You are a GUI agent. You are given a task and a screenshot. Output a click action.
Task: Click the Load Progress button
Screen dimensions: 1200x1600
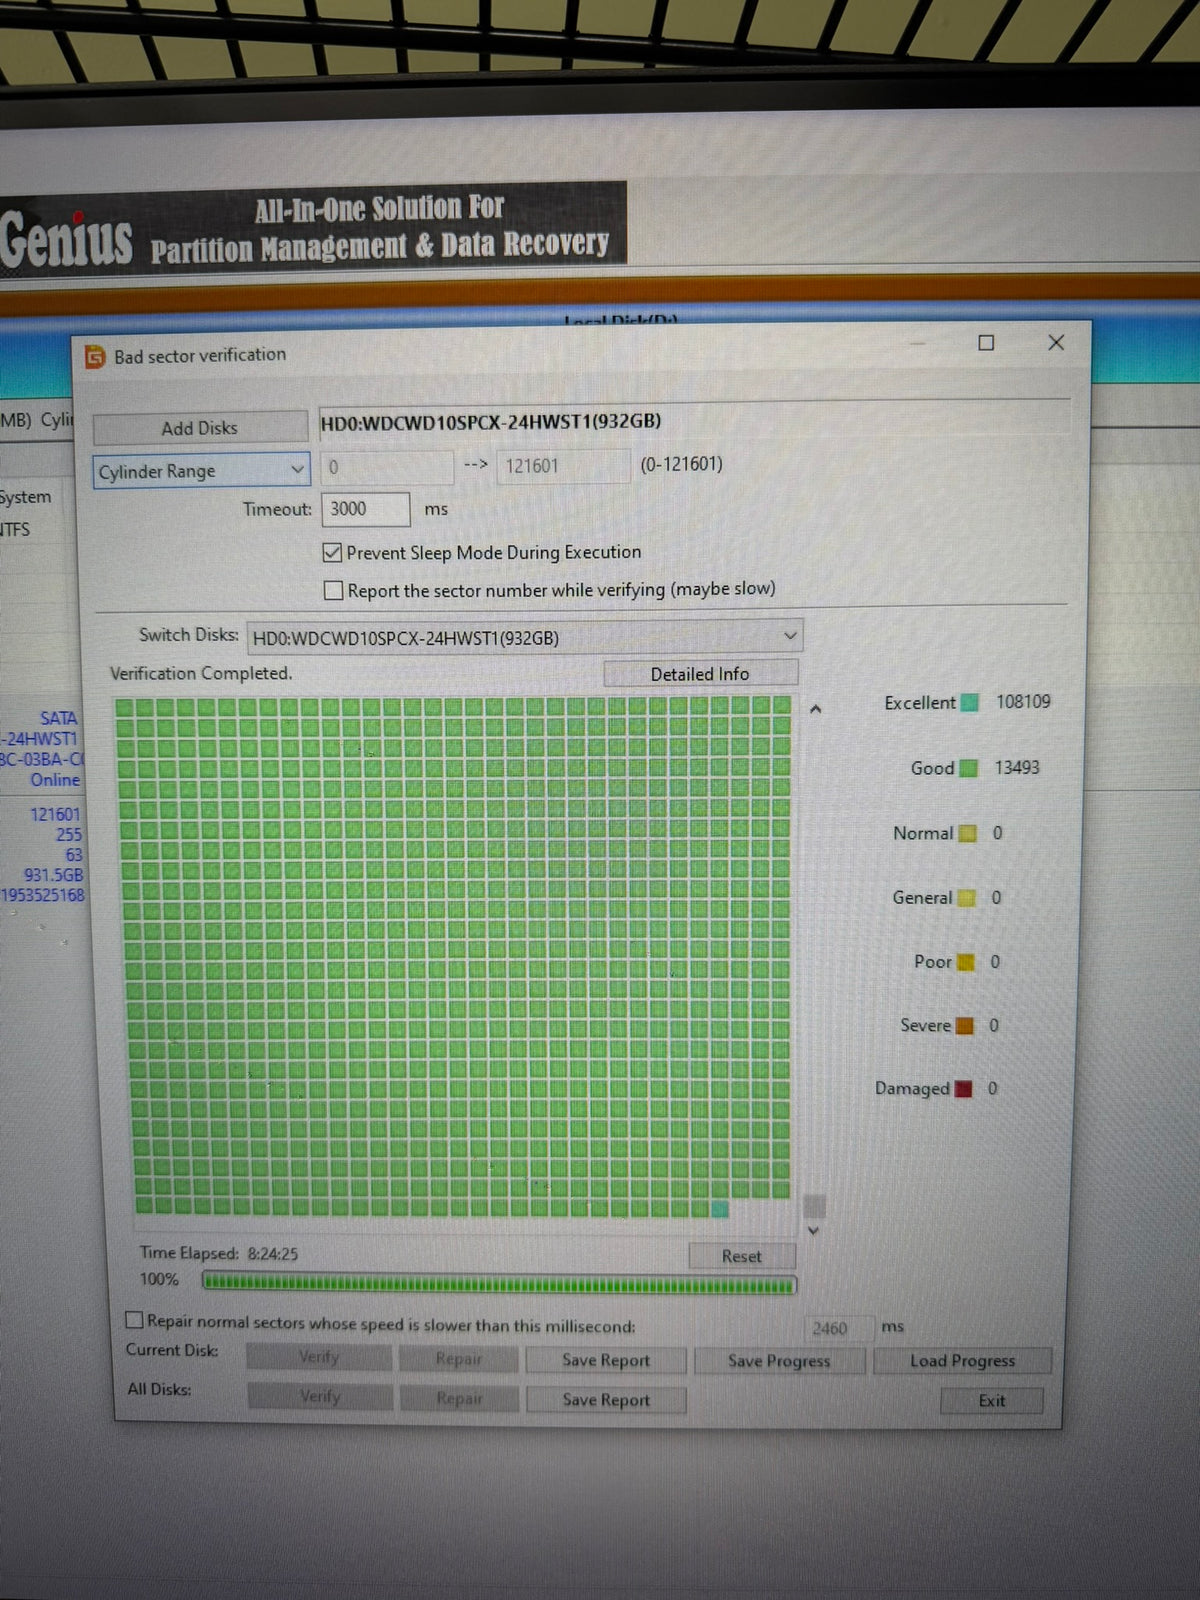coord(962,1361)
